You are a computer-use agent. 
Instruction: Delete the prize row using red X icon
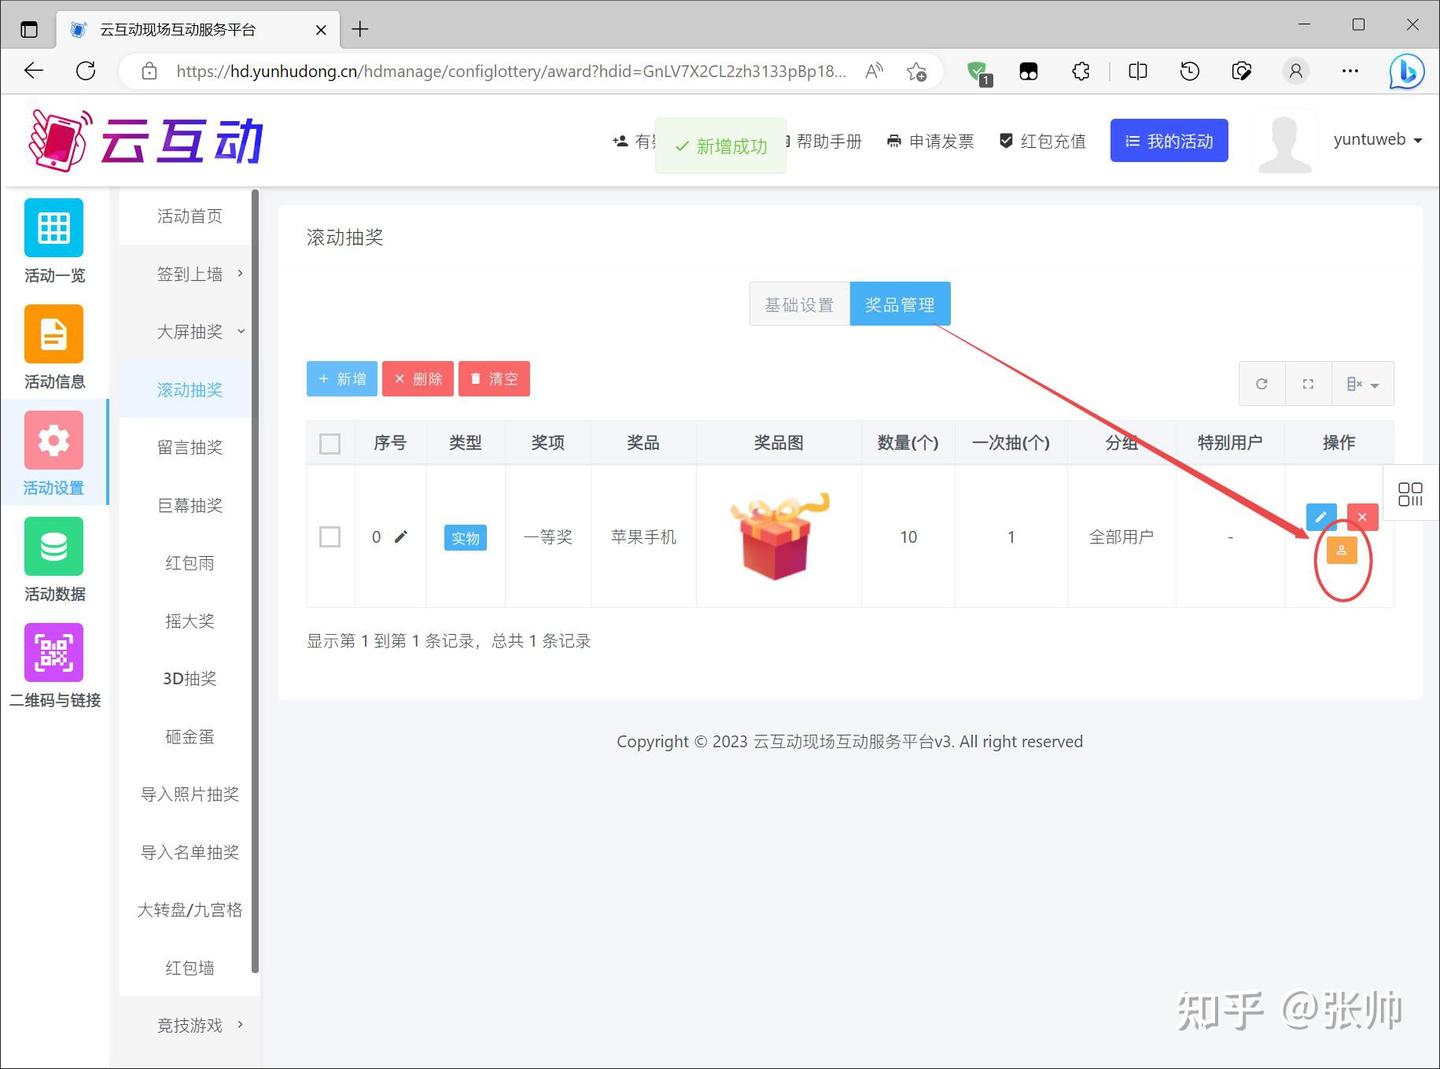point(1362,517)
